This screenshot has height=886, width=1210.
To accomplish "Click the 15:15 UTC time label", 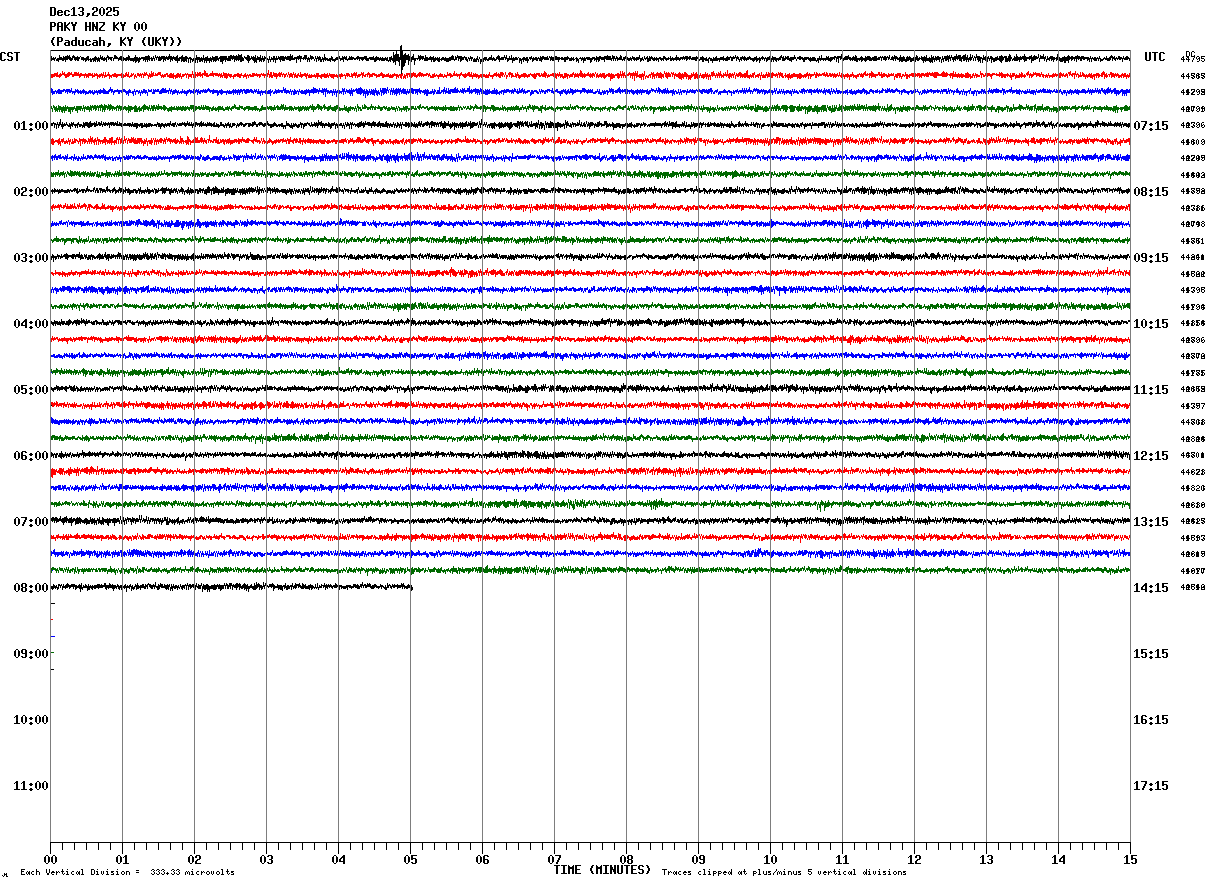I will tap(1151, 654).
